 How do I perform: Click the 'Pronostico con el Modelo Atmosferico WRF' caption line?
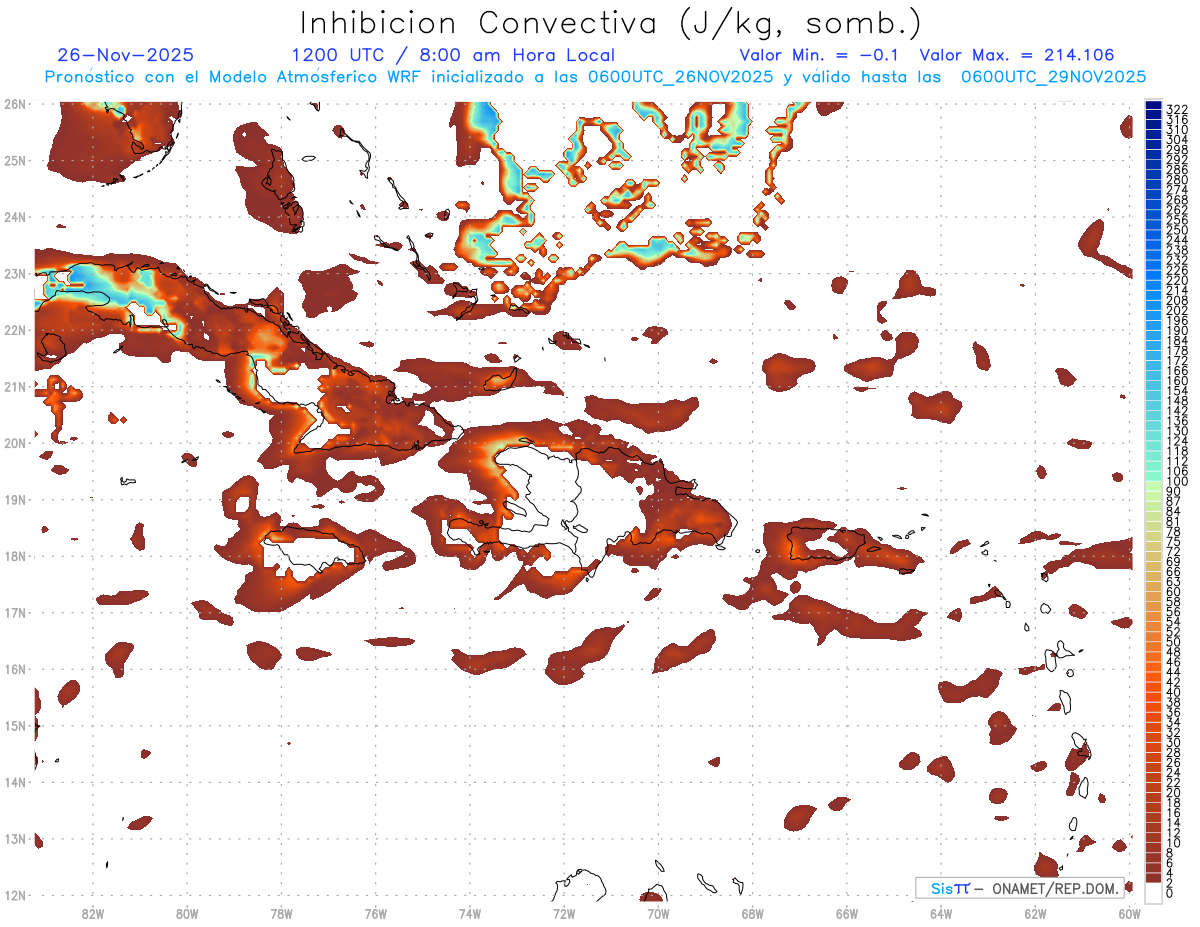(x=596, y=76)
